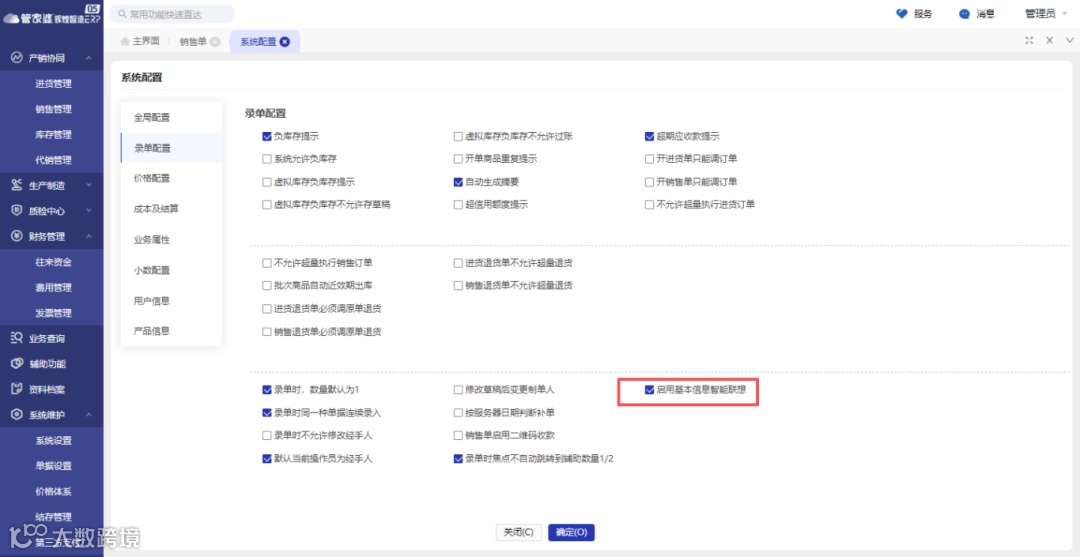Open 价格体系 in the sidebar

coord(52,491)
